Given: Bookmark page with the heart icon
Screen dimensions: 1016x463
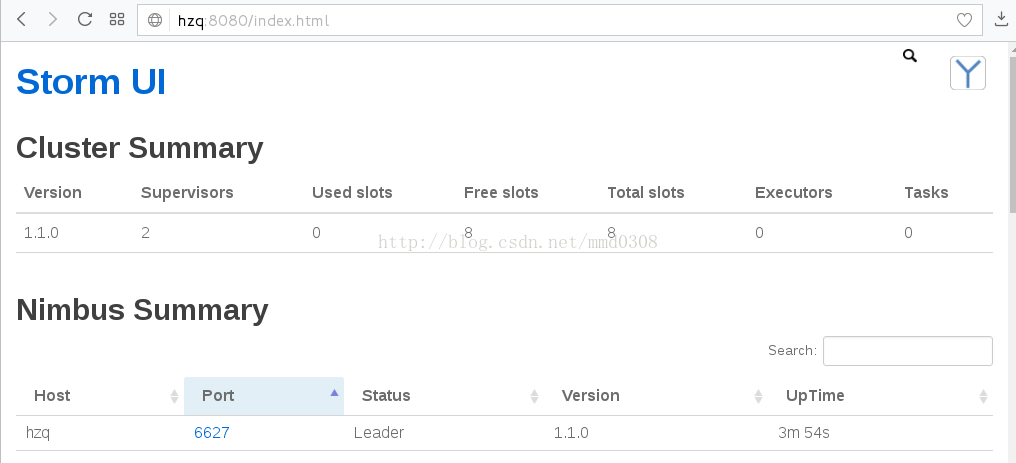Looking at the screenshot, I should tap(964, 20).
